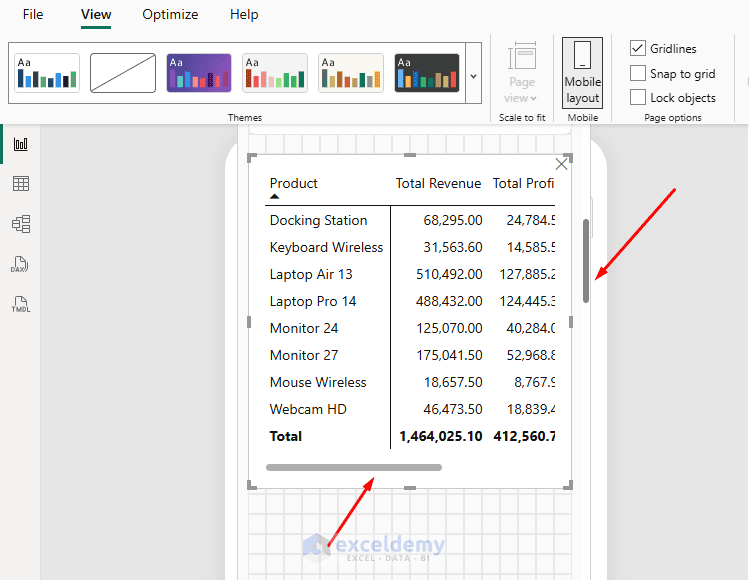Screen dimensions: 749x580
Task: Open the Model view icon in sidebar
Action: click(x=21, y=224)
